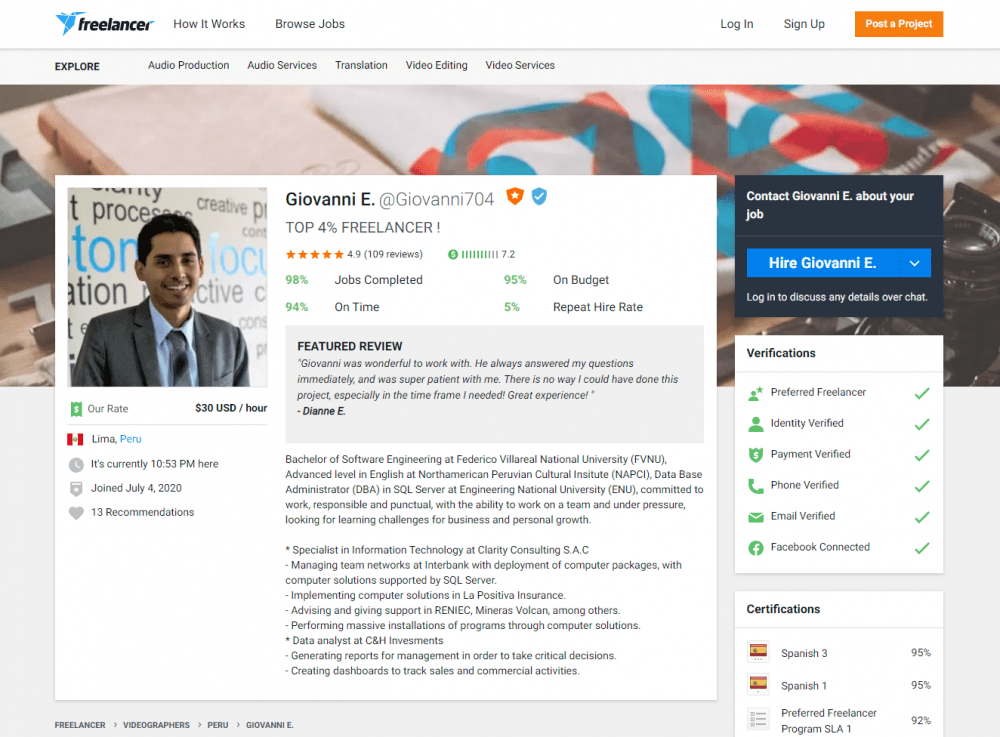Open the Log In link
This screenshot has width=1000, height=737.
(736, 24)
